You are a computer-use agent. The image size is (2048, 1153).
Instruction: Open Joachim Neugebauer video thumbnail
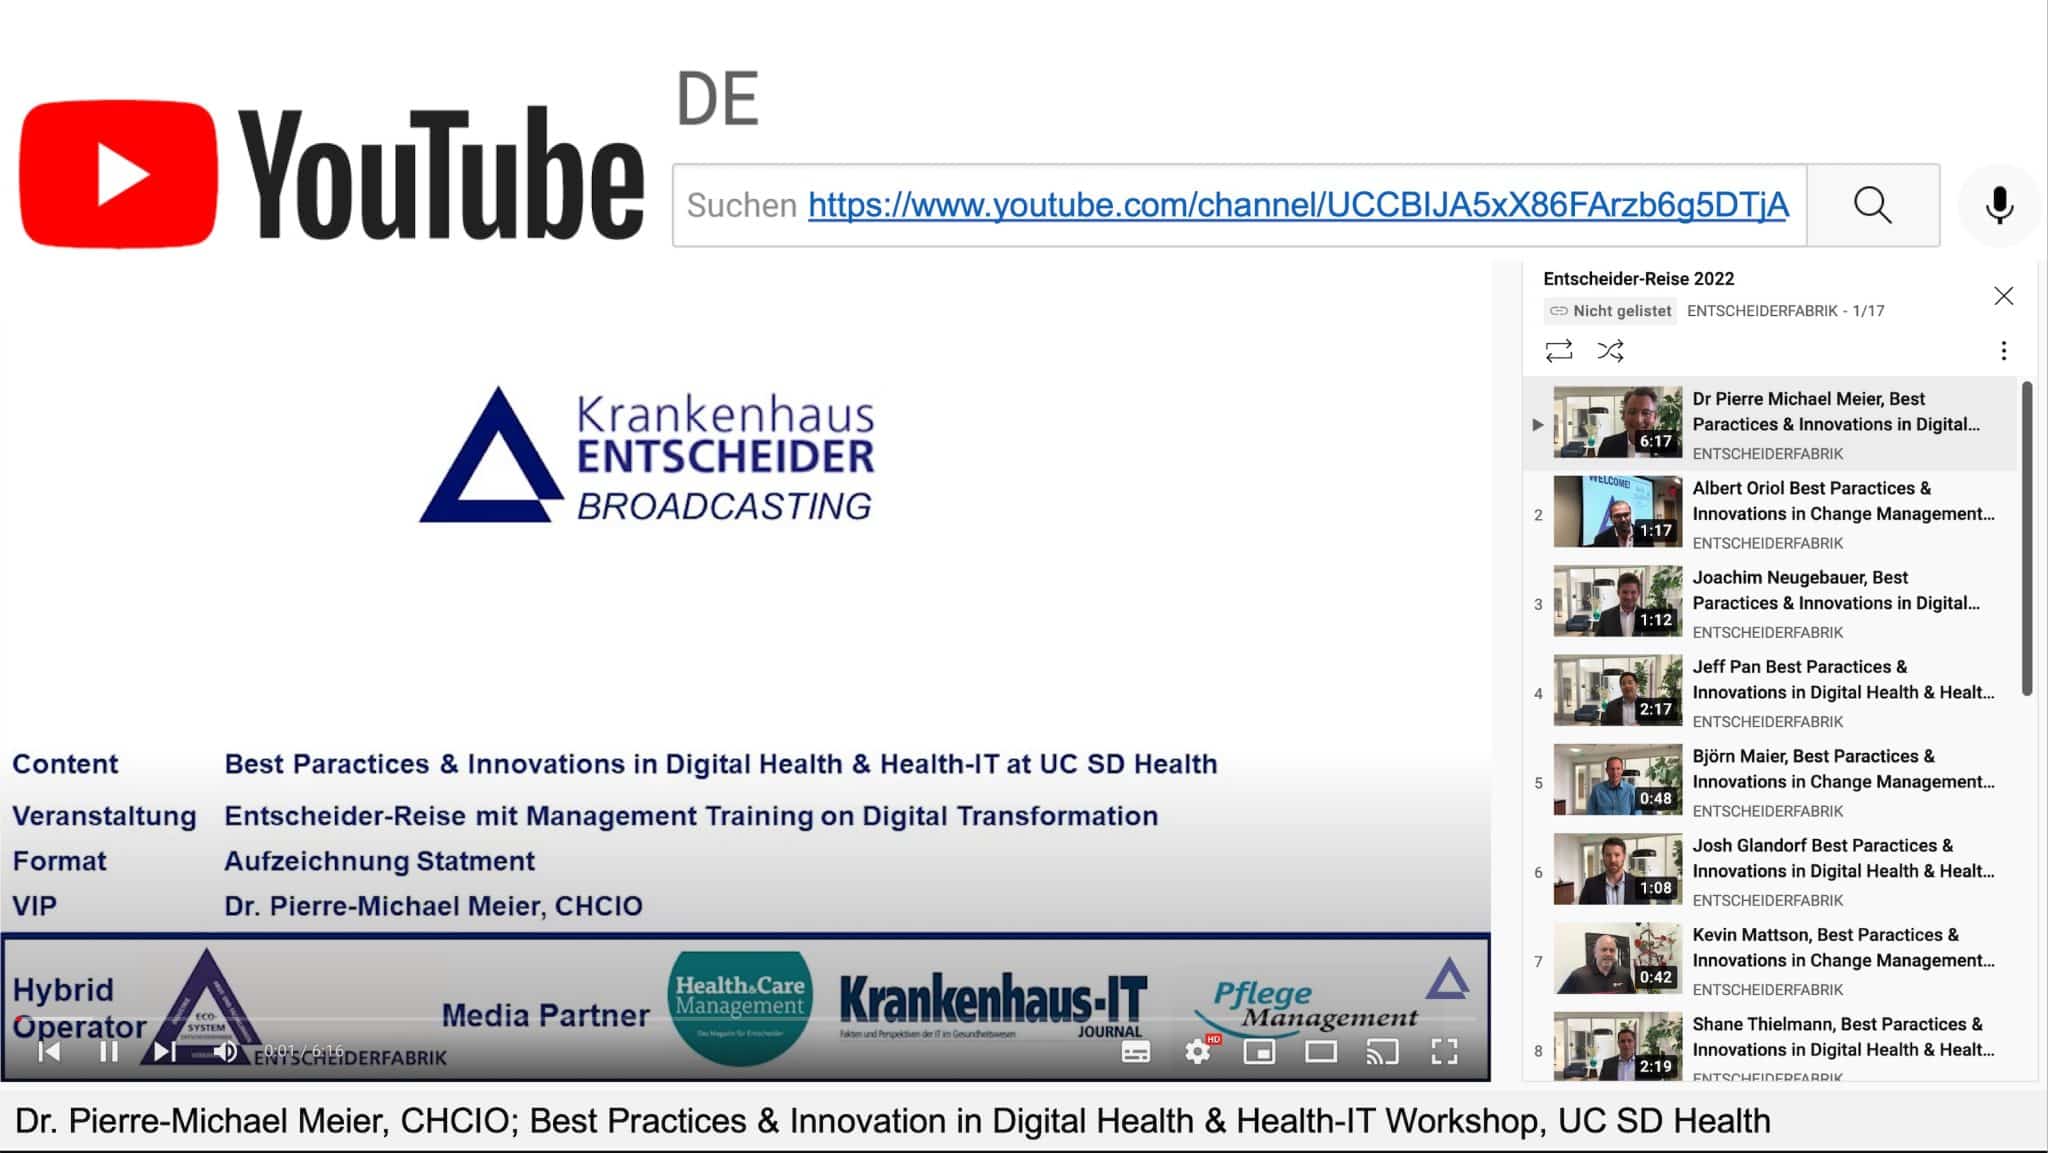(x=1617, y=601)
